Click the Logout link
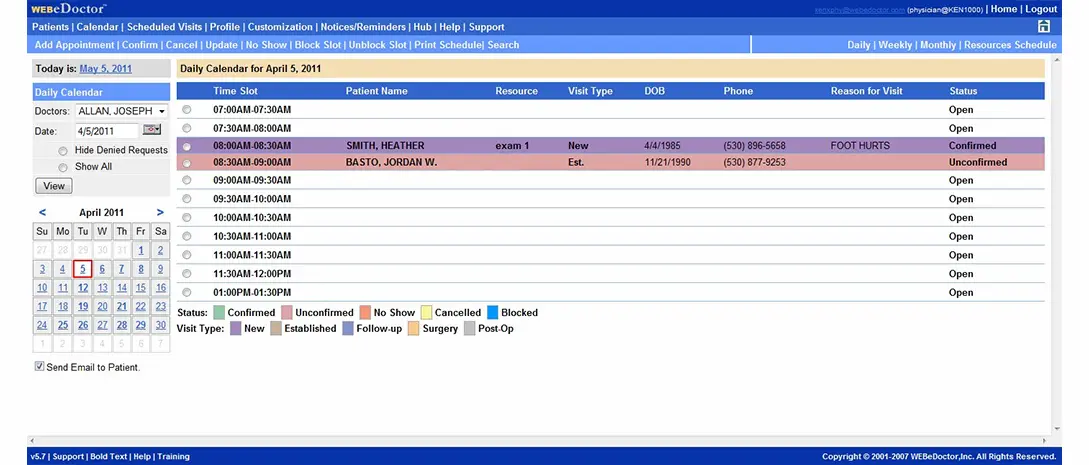The height and width of the screenshot is (465, 1089). 1041,9
